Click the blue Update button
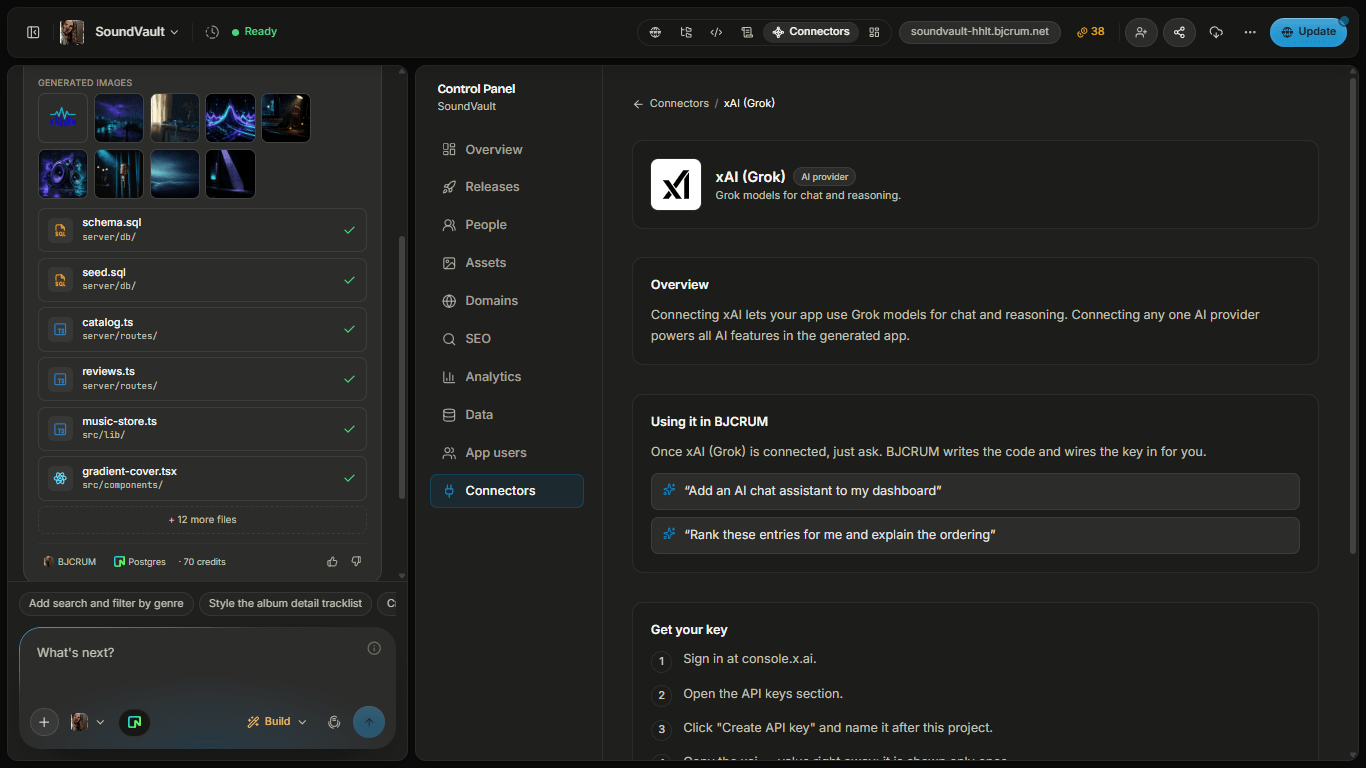This screenshot has height=768, width=1366. point(1308,32)
